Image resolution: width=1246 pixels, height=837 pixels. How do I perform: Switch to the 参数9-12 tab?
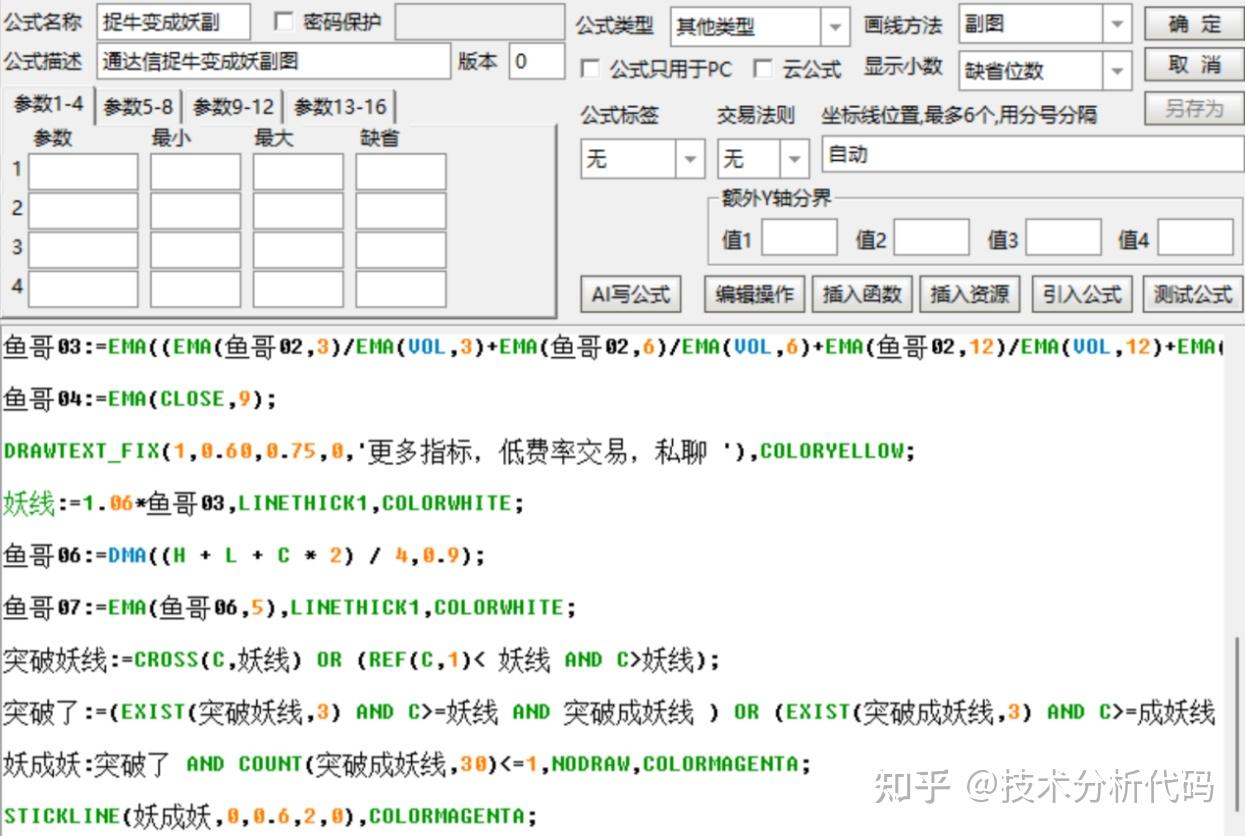pyautogui.click(x=233, y=107)
